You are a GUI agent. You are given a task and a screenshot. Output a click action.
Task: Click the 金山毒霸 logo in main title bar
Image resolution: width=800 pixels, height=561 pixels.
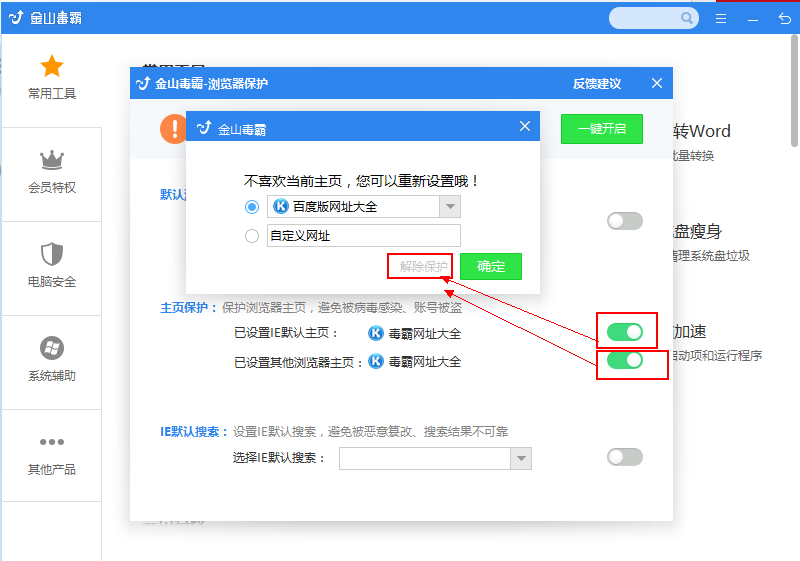[x=16, y=18]
